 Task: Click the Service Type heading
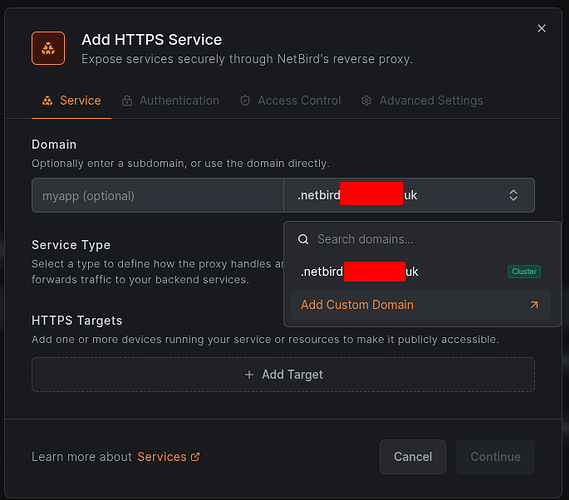click(x=71, y=245)
